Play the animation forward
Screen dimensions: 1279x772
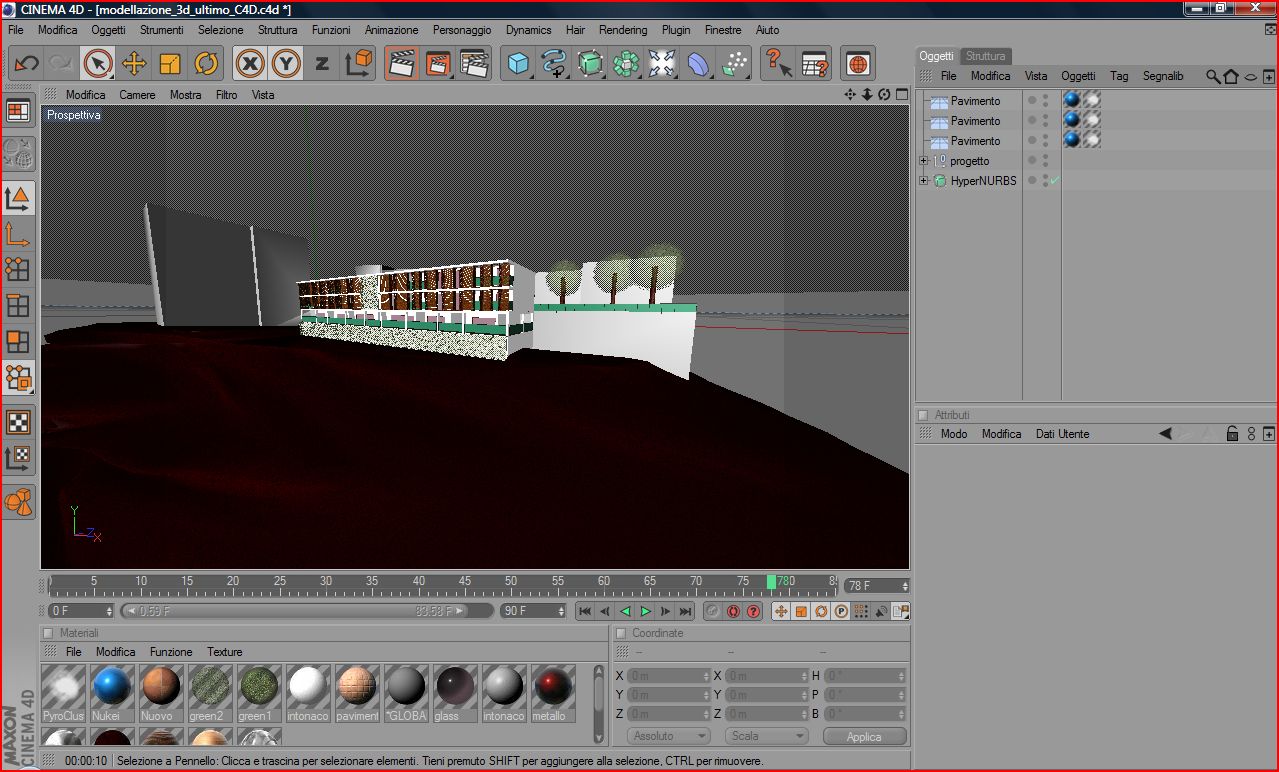[645, 611]
